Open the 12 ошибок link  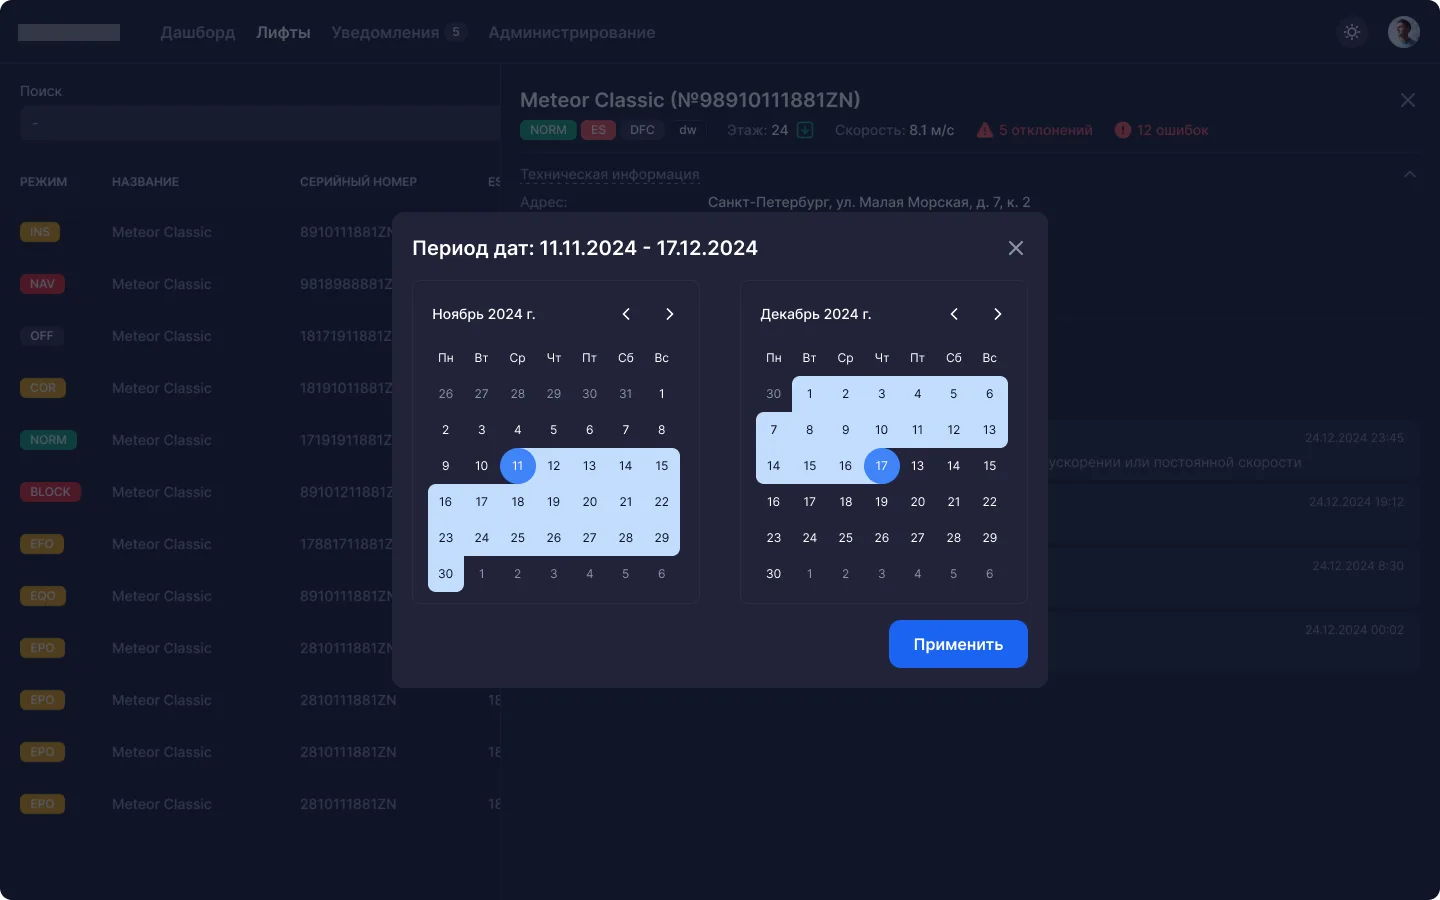1172,130
